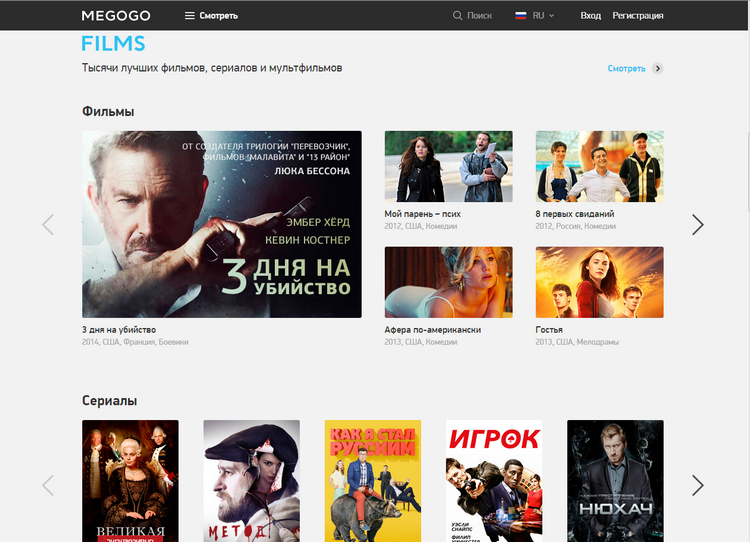Viewport: 750px width, 542px height.
Task: Click metadata 2012, США, Комедии
Action: (x=420, y=226)
